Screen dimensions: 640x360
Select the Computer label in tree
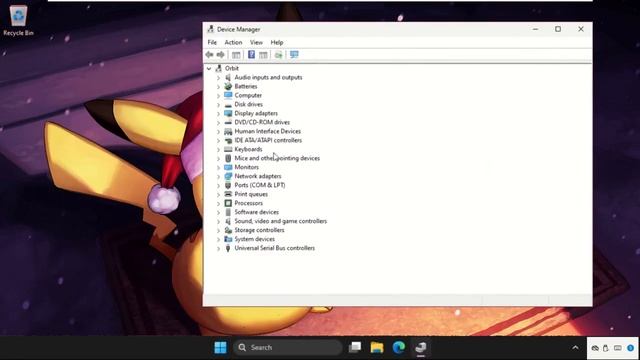(x=248, y=95)
